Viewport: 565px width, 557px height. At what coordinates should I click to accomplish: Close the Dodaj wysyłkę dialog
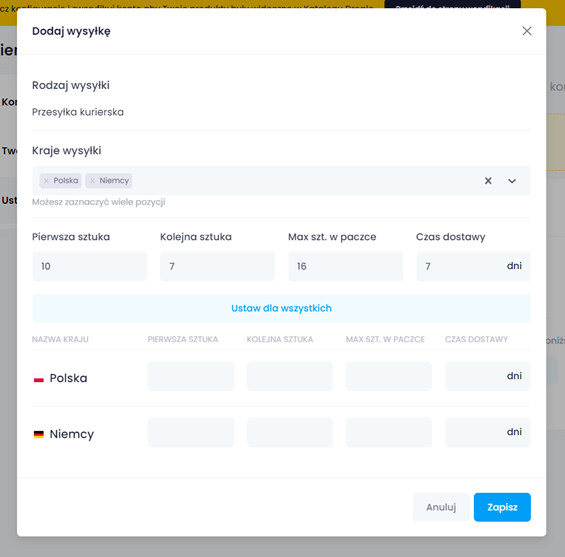coord(527,31)
